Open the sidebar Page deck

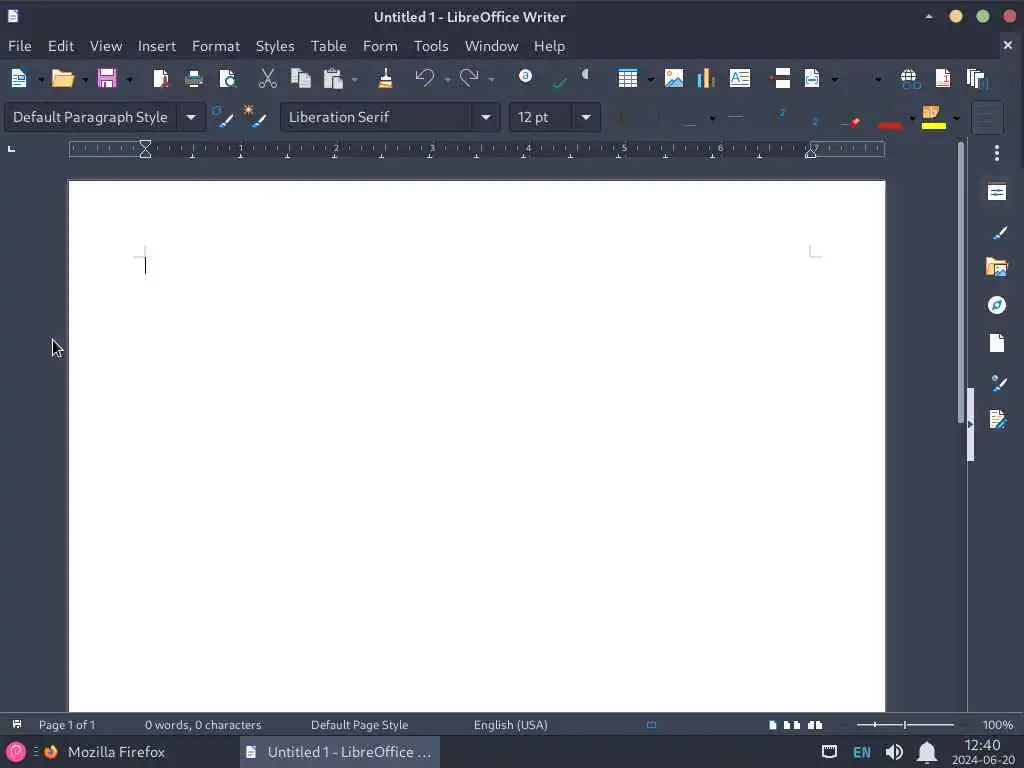coord(997,343)
